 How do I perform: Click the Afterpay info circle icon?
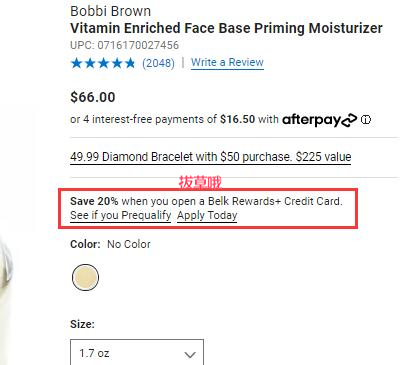tap(366, 119)
